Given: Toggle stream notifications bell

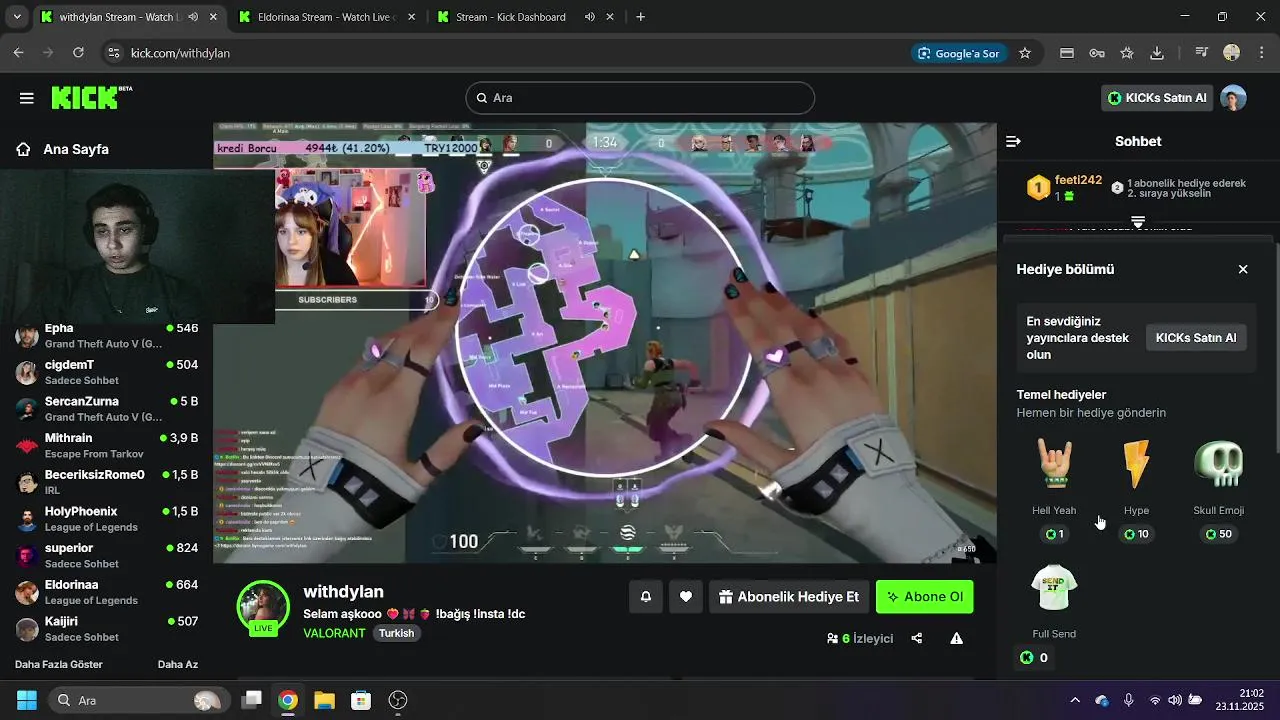Looking at the screenshot, I should (x=646, y=597).
